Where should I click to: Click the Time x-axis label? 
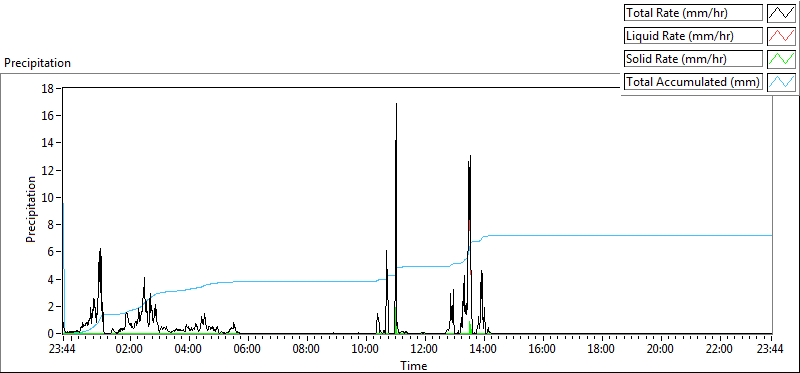414,365
